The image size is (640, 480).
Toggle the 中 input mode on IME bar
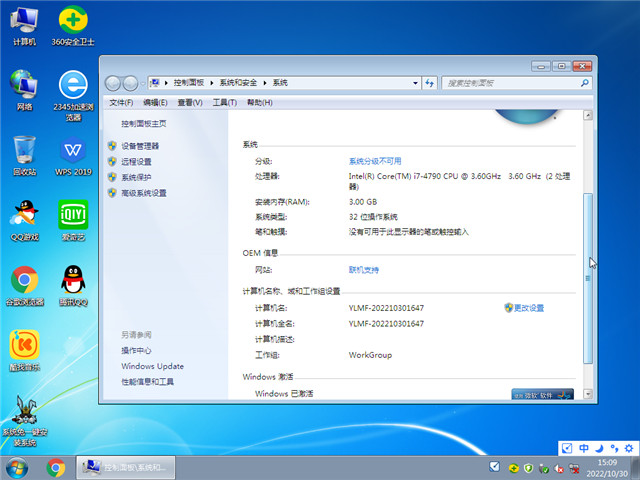584,448
